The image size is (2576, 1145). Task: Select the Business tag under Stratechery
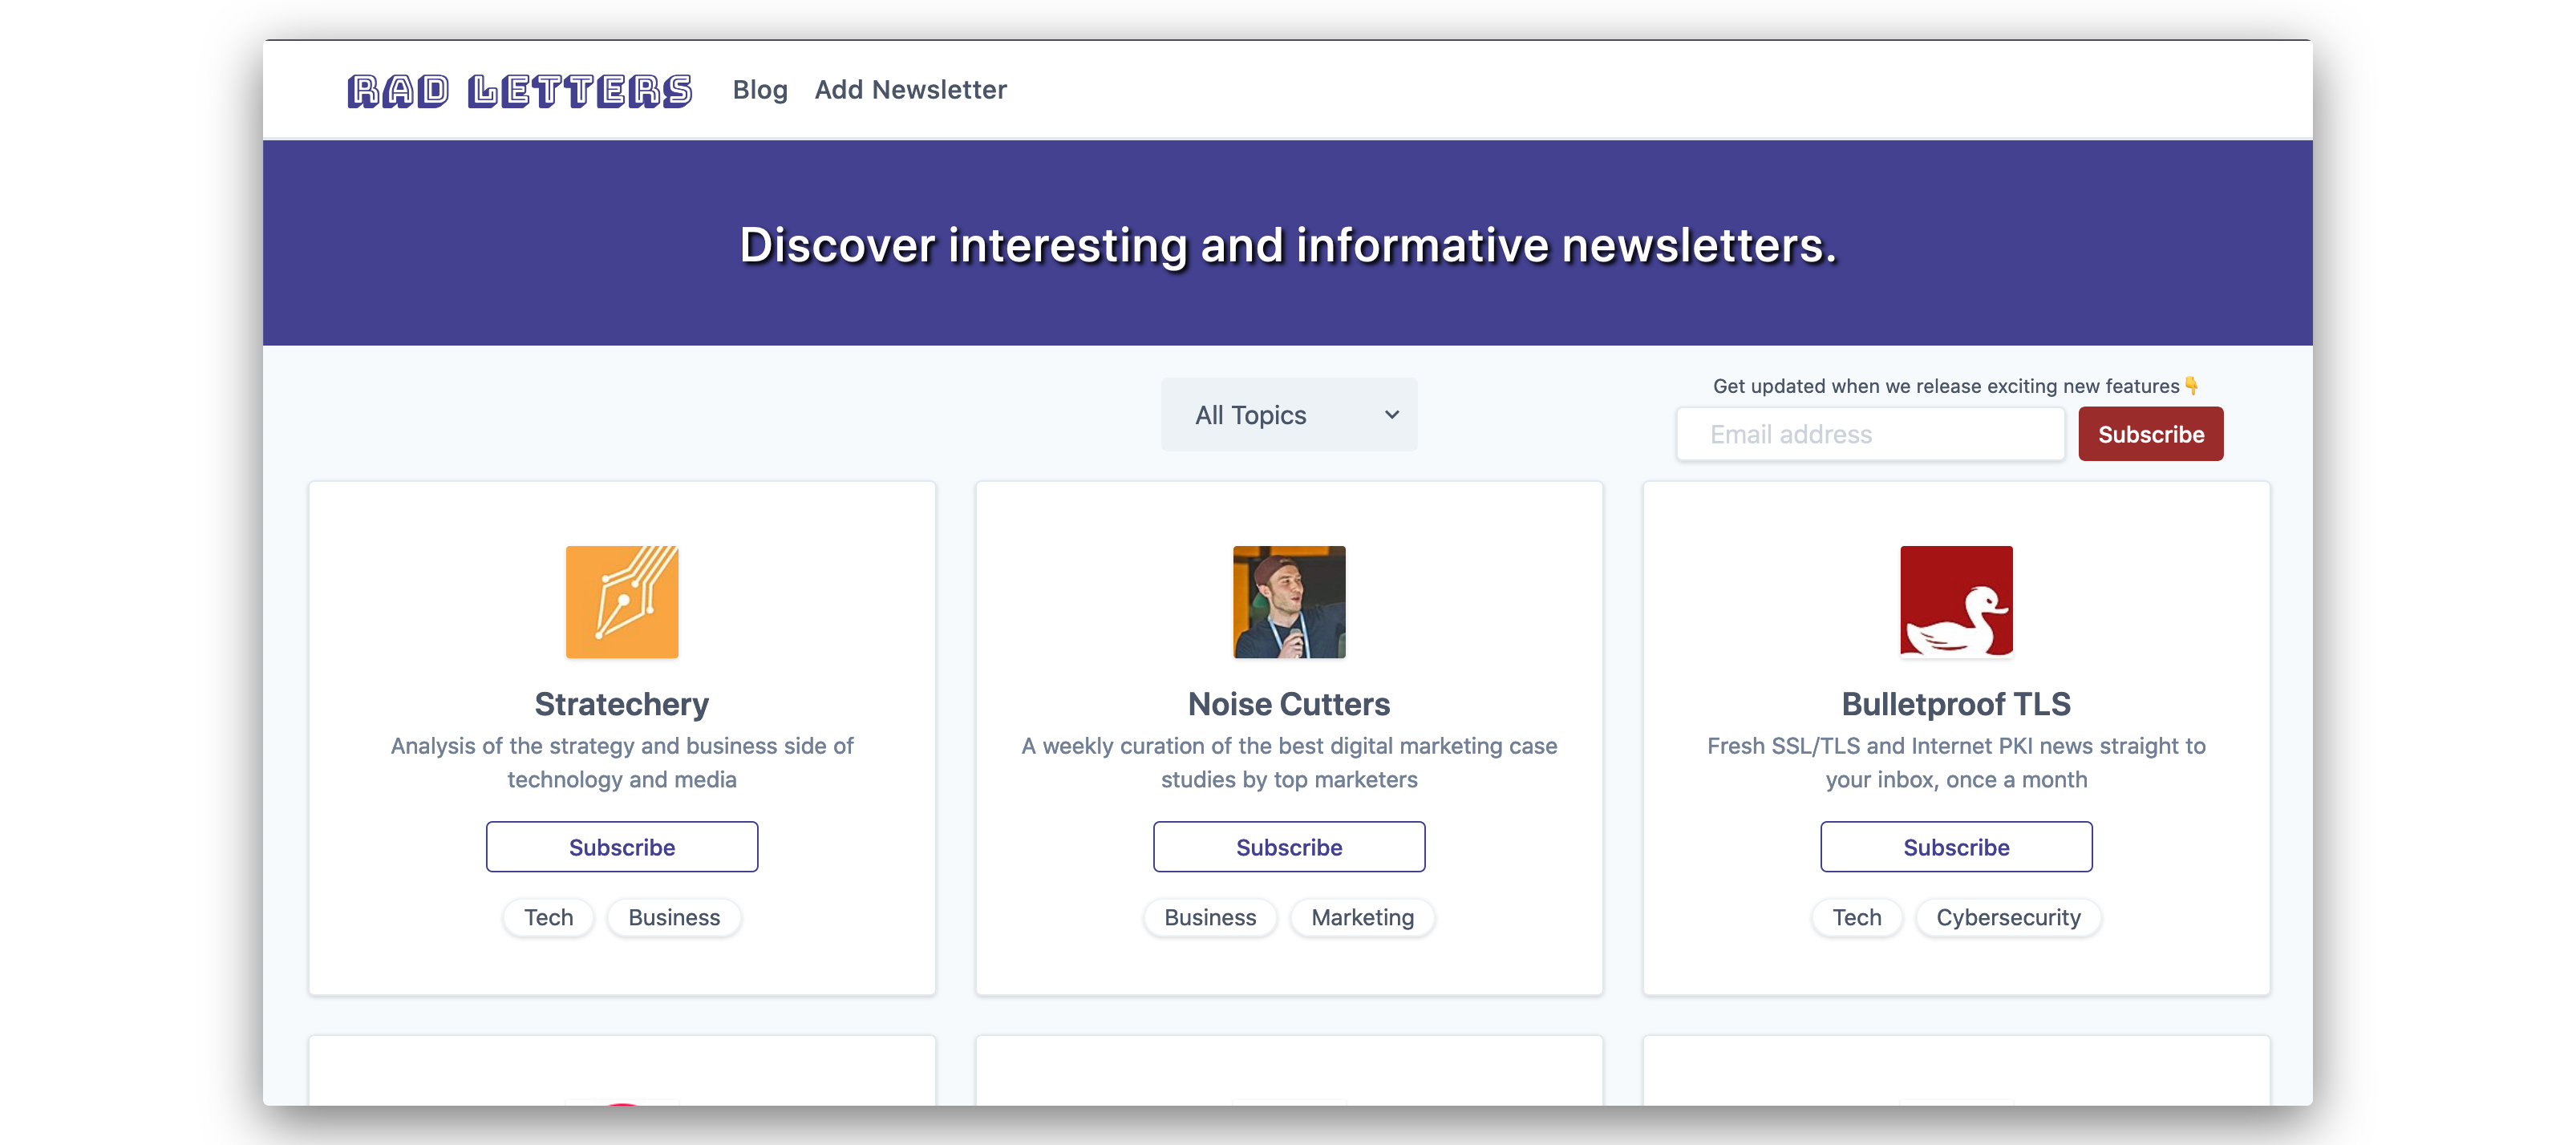click(x=674, y=917)
